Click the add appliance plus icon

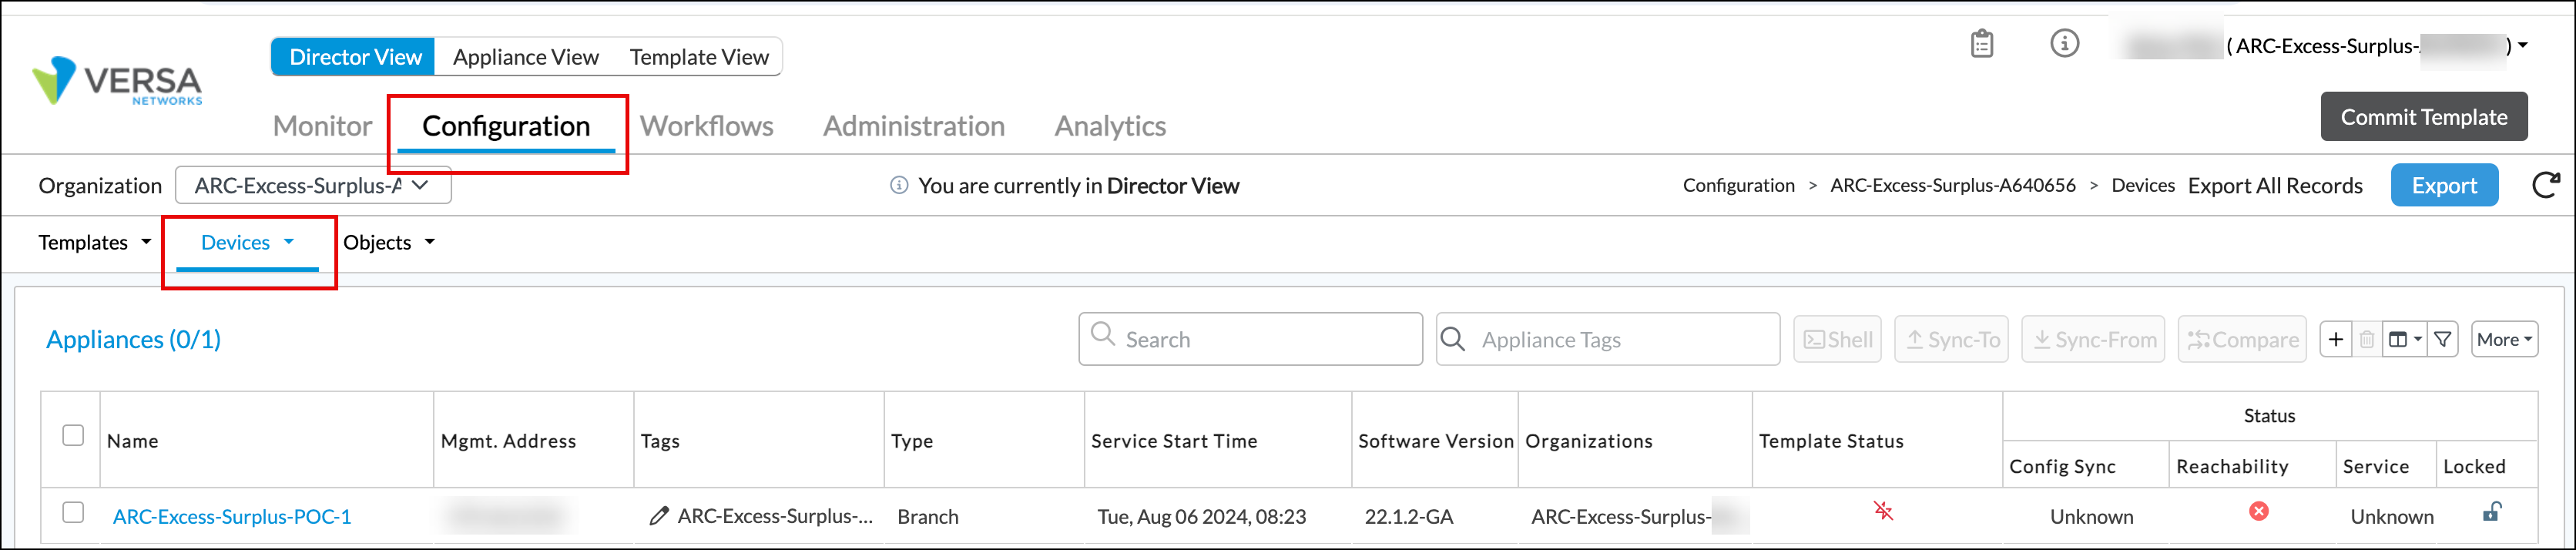[x=2335, y=340]
